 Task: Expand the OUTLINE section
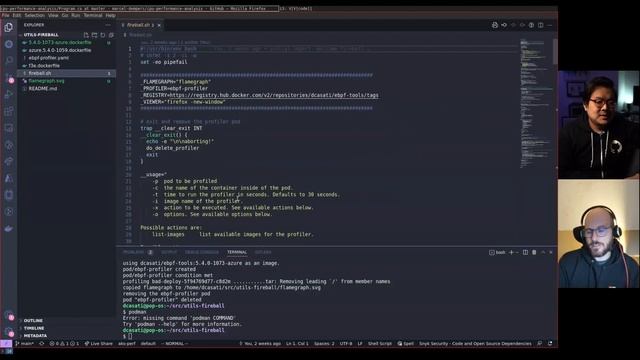coord(33,321)
